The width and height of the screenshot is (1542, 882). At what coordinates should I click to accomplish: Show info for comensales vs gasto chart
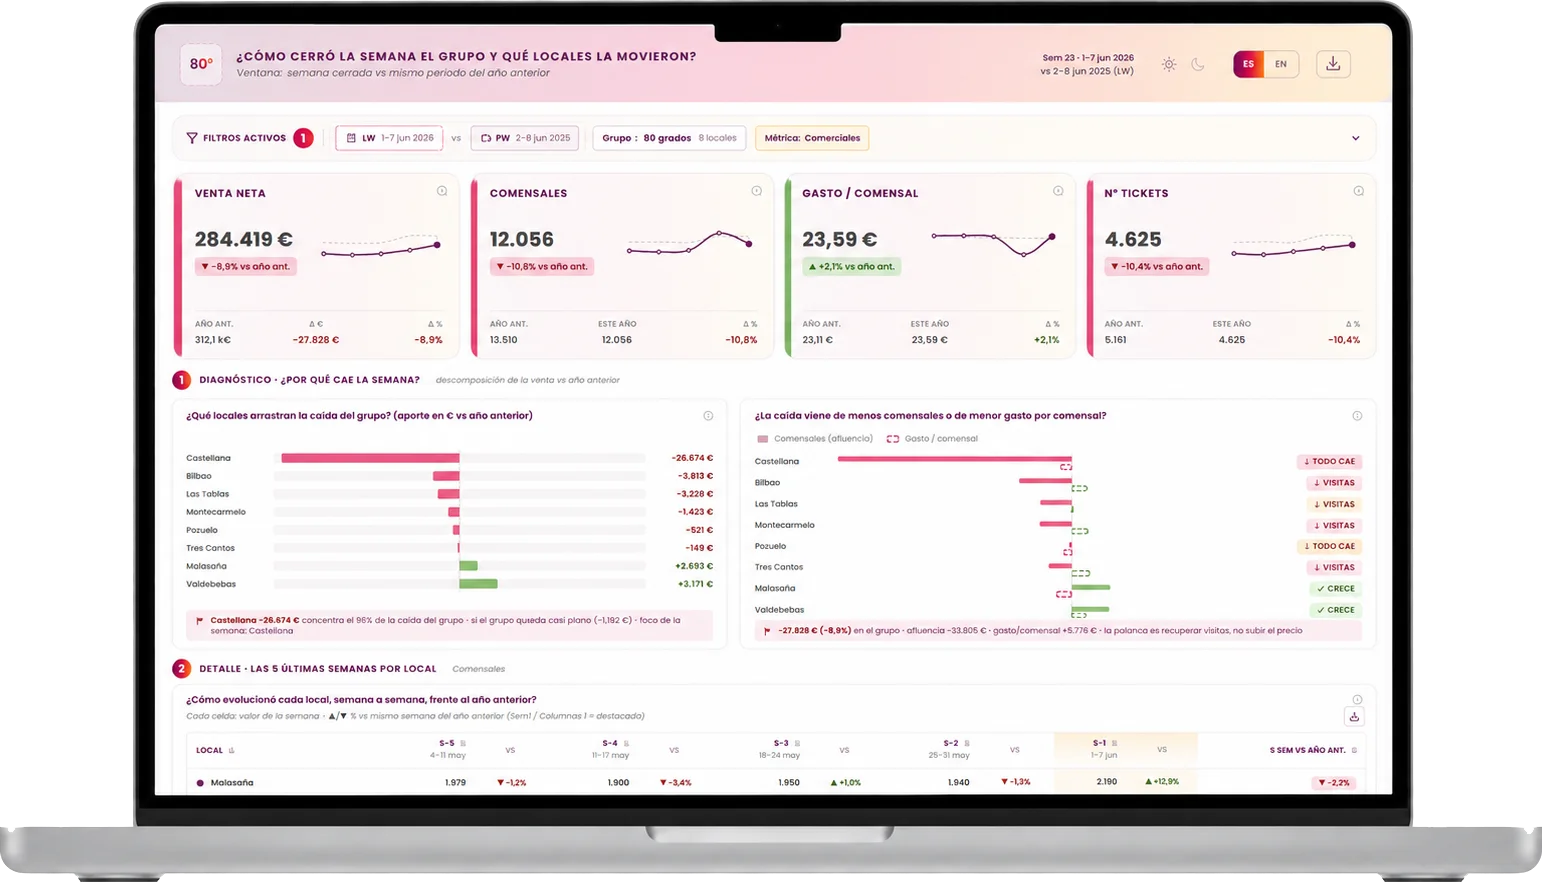(1357, 416)
